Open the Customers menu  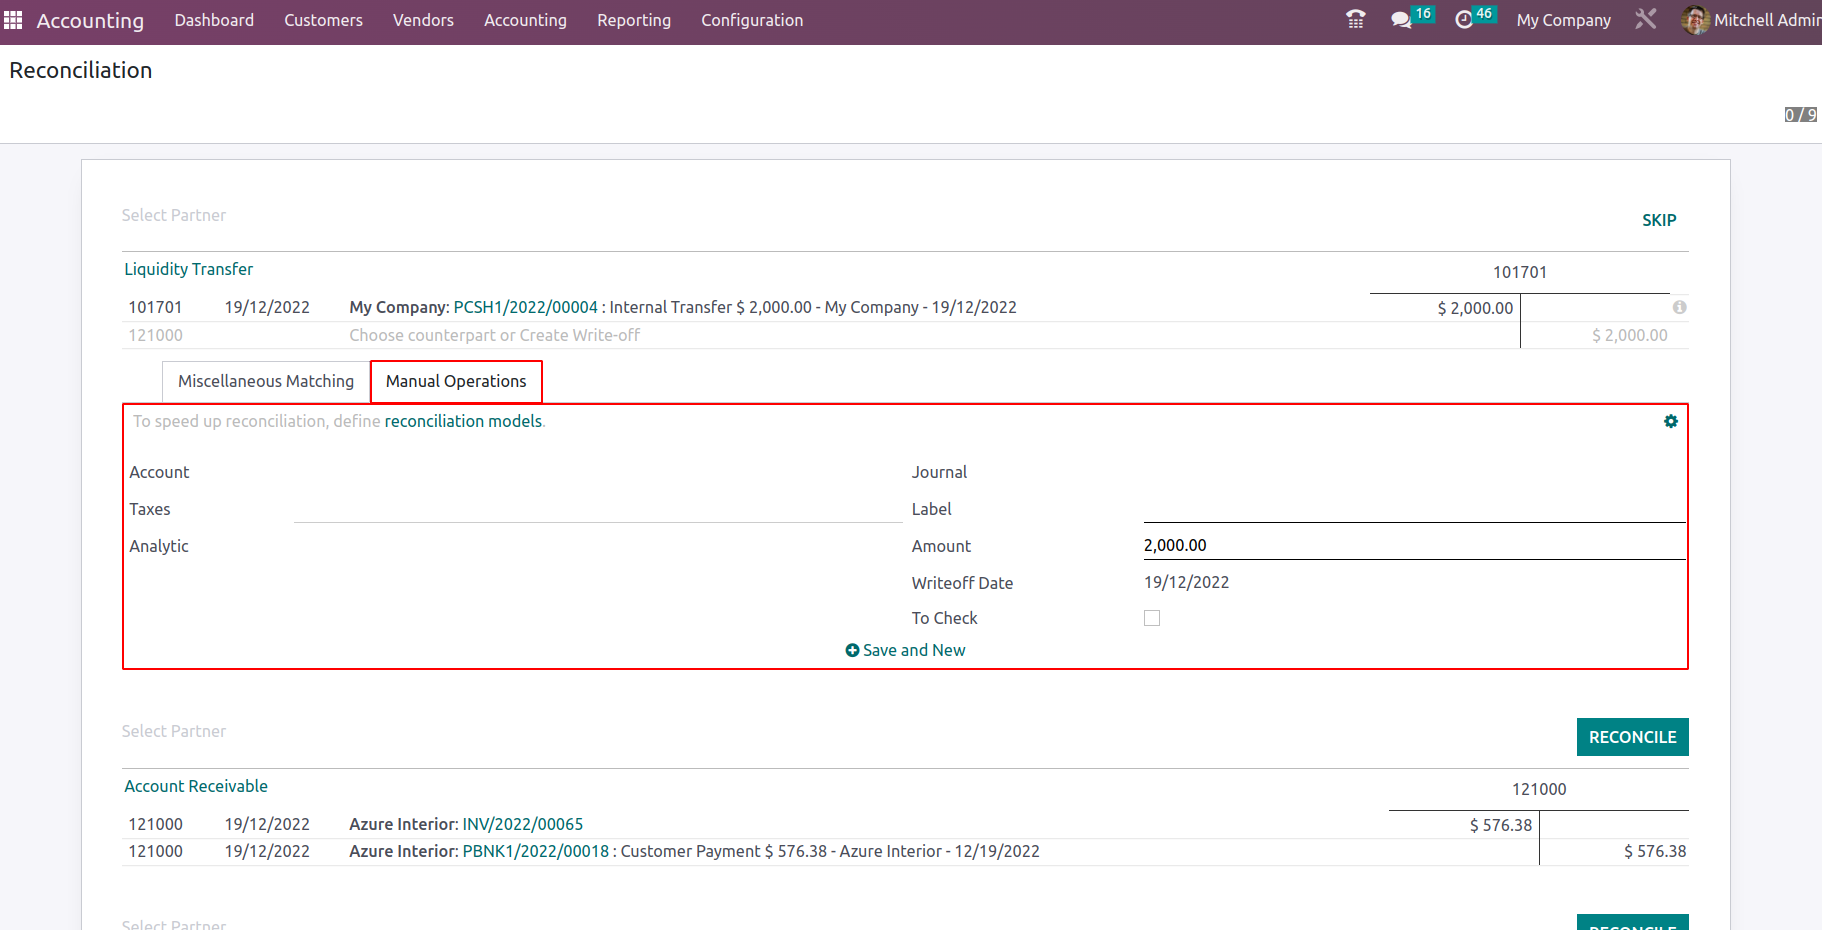[x=323, y=20]
